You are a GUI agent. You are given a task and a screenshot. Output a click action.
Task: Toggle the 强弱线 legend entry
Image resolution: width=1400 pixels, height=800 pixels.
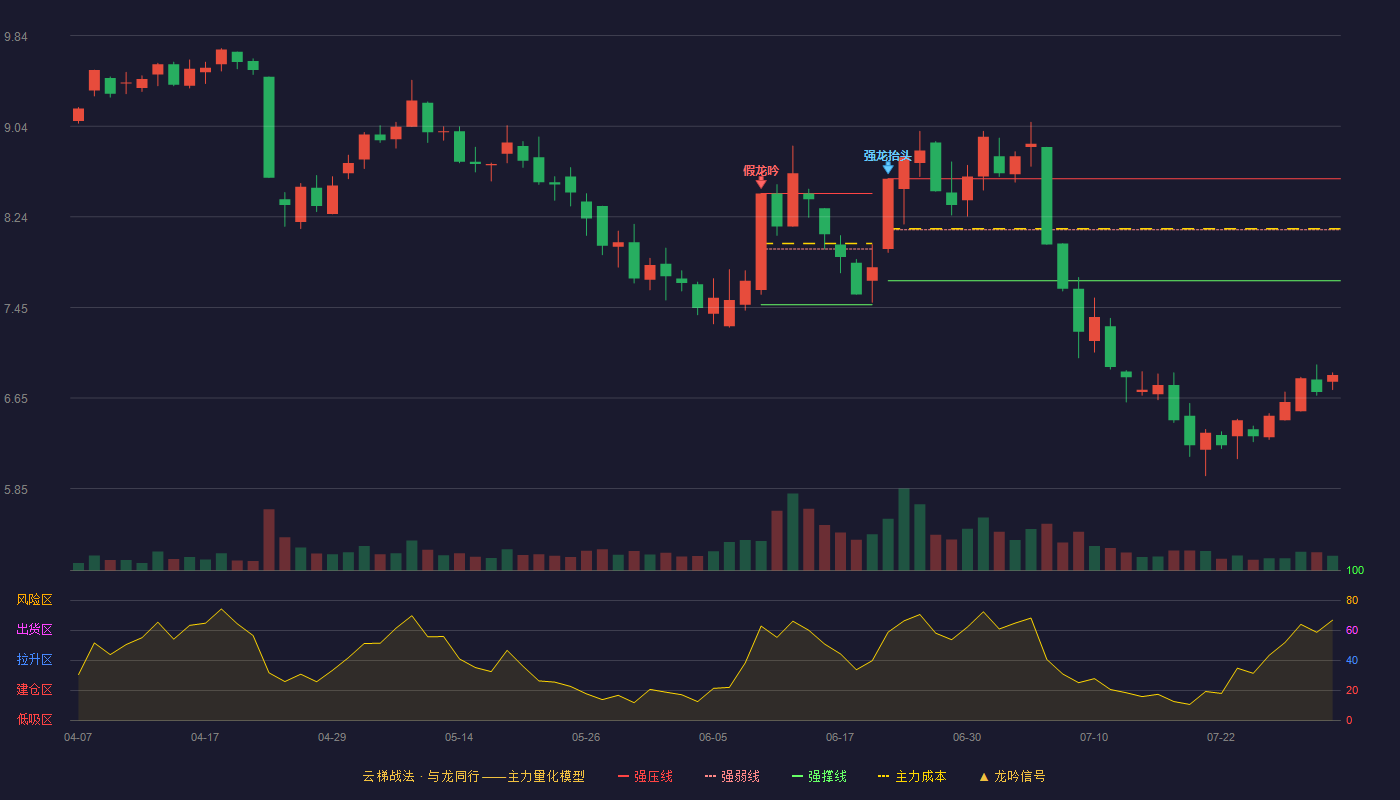(732, 776)
